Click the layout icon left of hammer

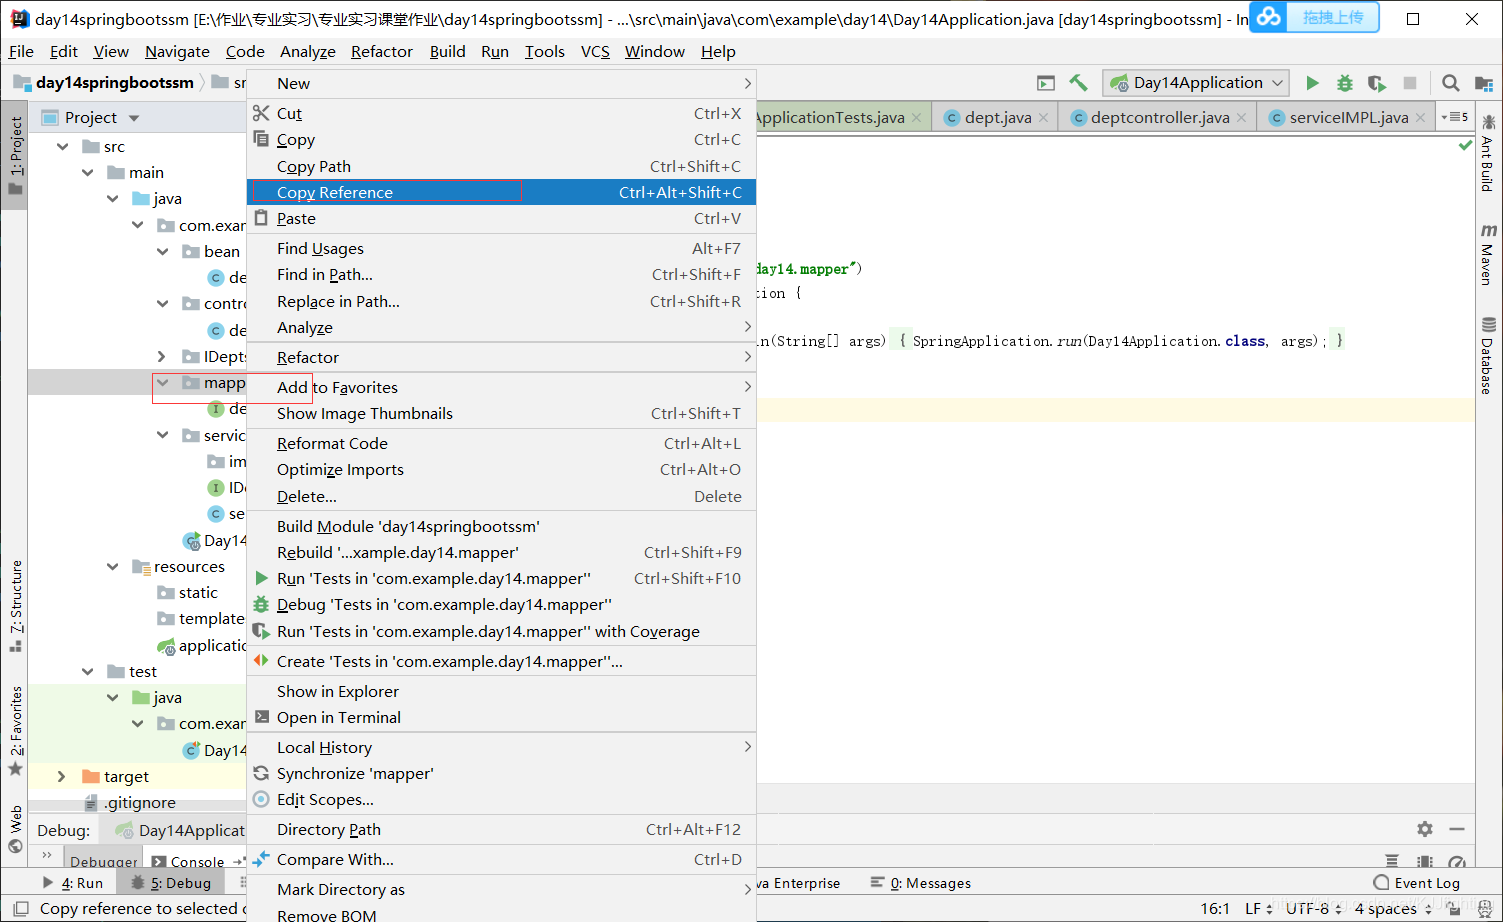pyautogui.click(x=1046, y=83)
